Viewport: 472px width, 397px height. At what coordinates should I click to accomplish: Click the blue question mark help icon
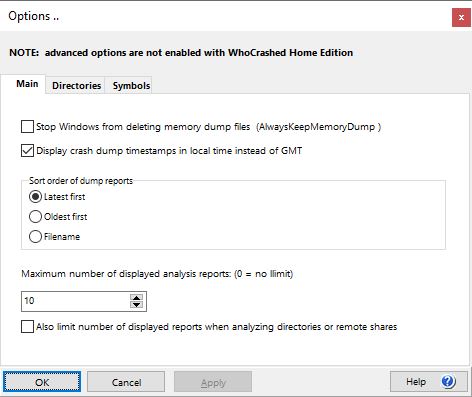(x=448, y=381)
